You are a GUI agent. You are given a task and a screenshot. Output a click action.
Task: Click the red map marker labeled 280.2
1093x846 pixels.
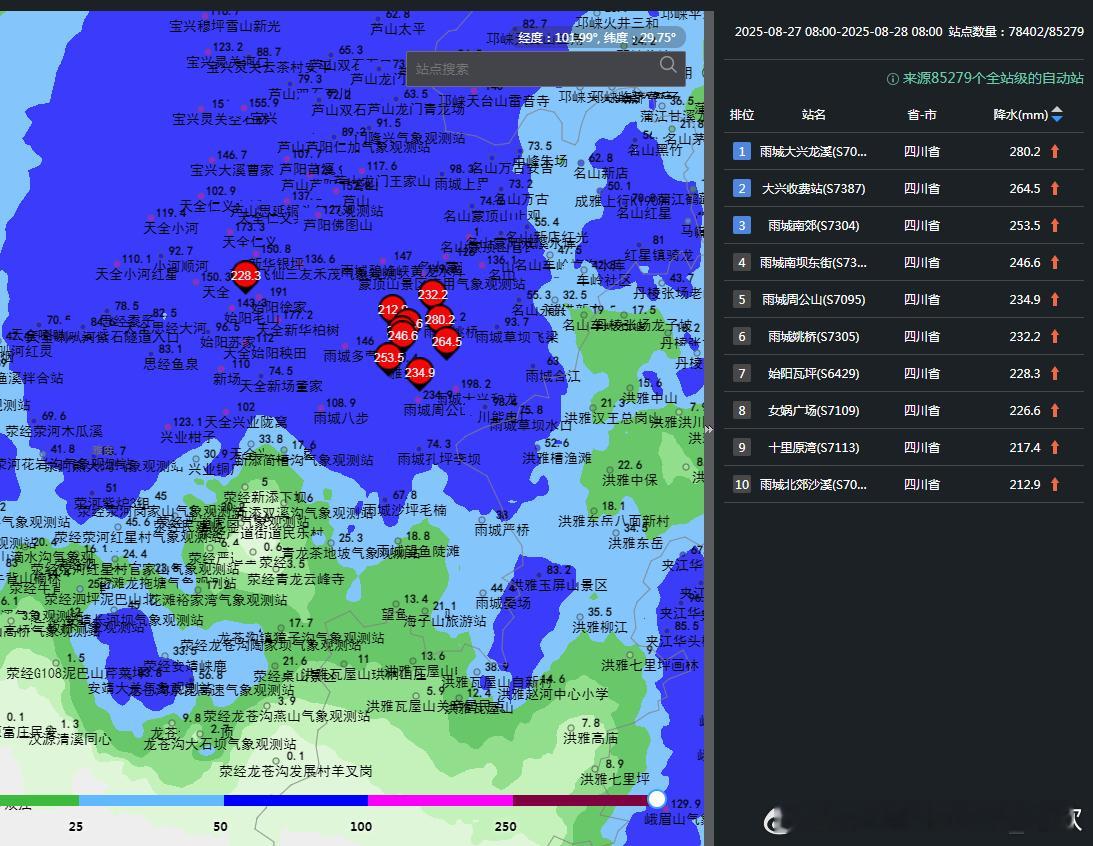tap(440, 320)
